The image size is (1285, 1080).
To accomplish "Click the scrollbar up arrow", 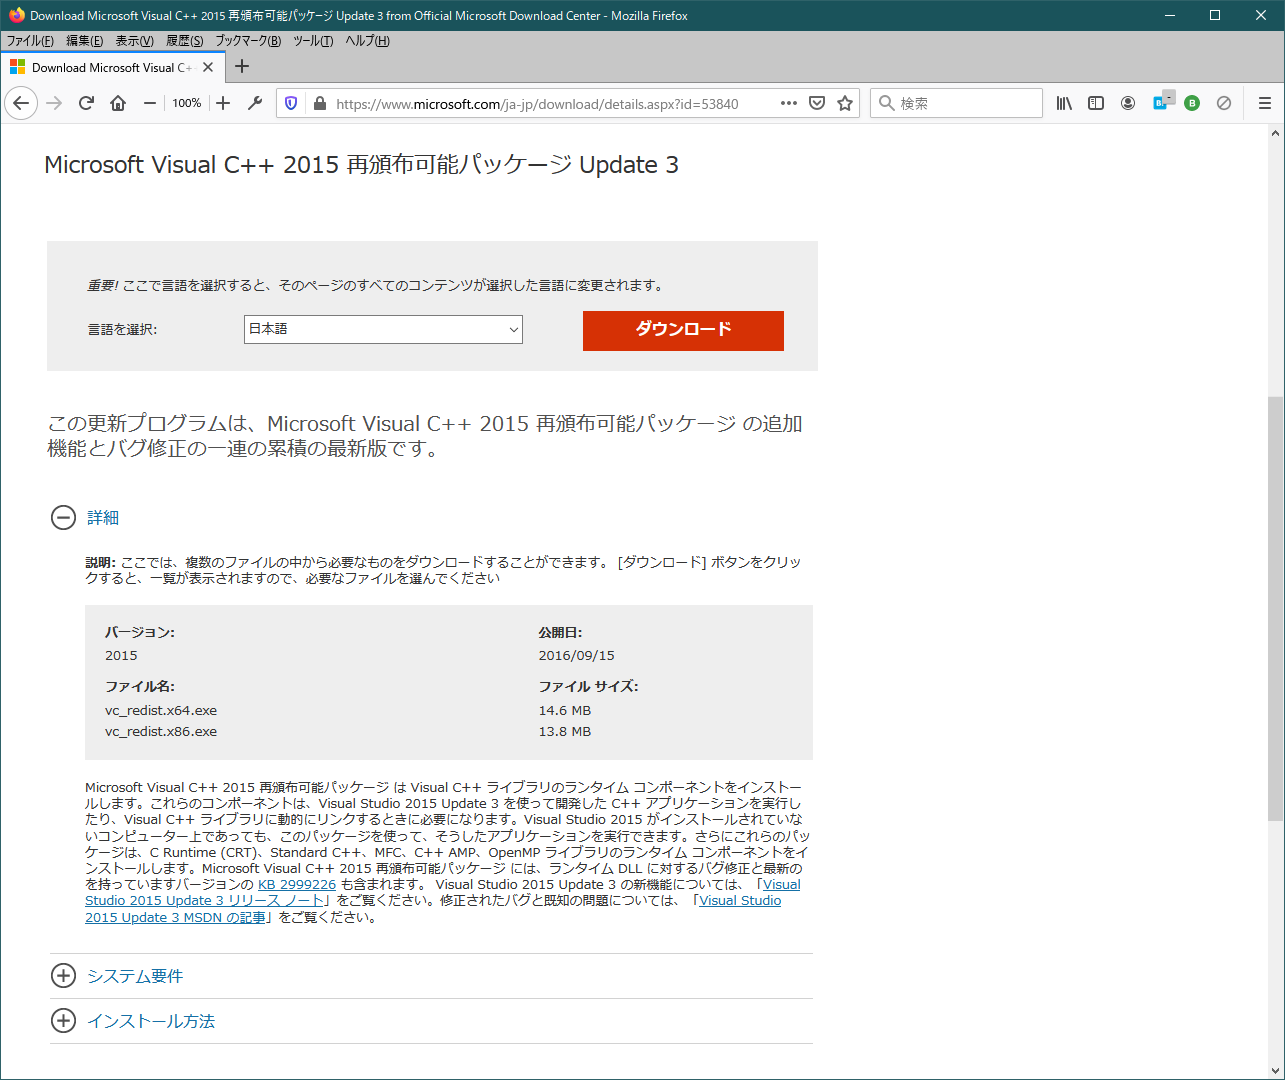I will (1275, 132).
